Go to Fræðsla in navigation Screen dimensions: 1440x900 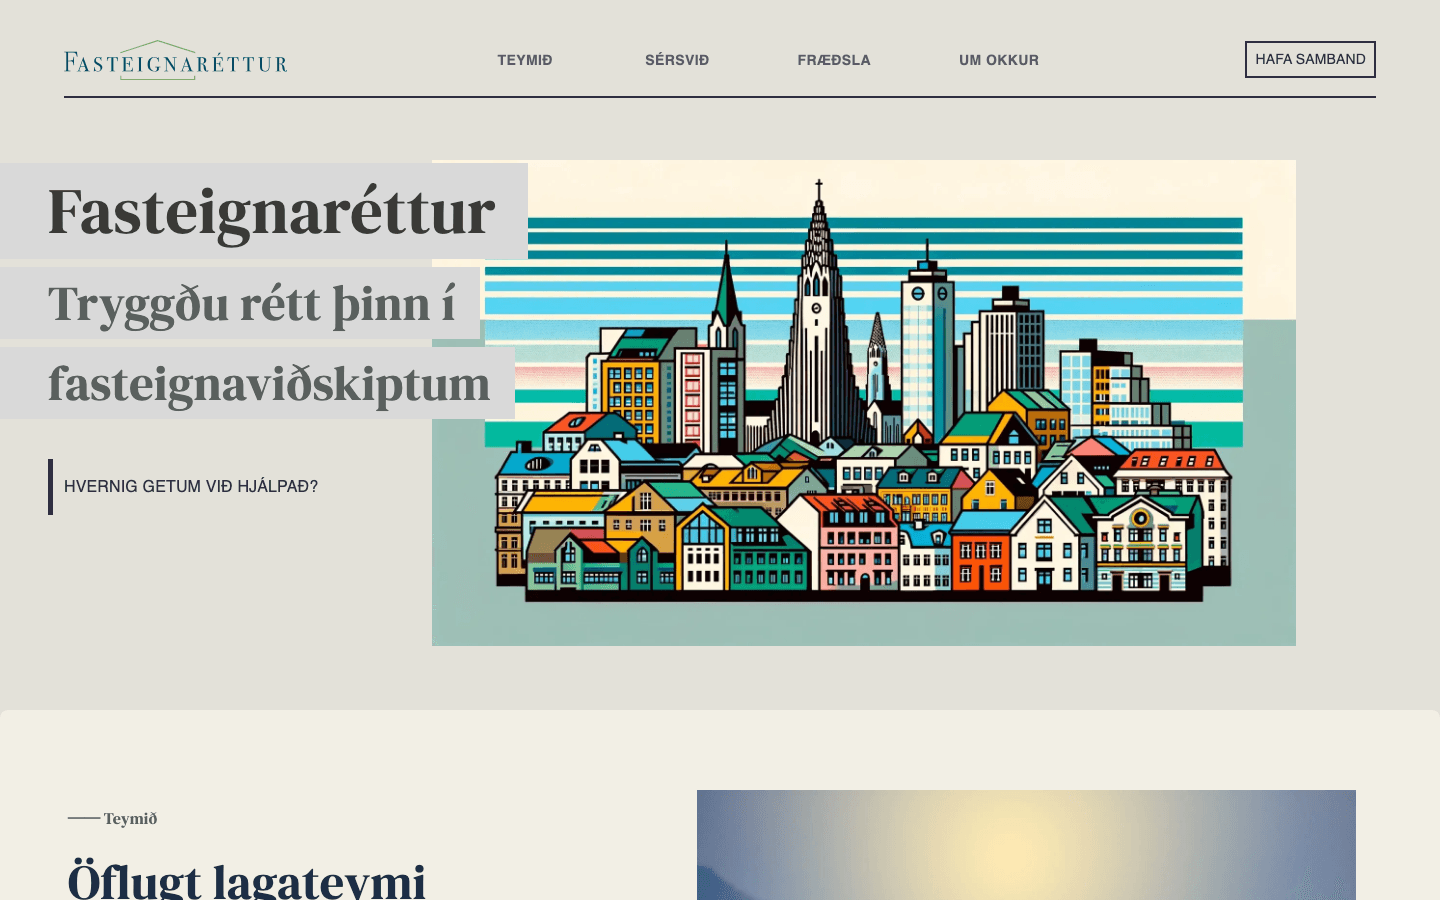[x=834, y=60]
